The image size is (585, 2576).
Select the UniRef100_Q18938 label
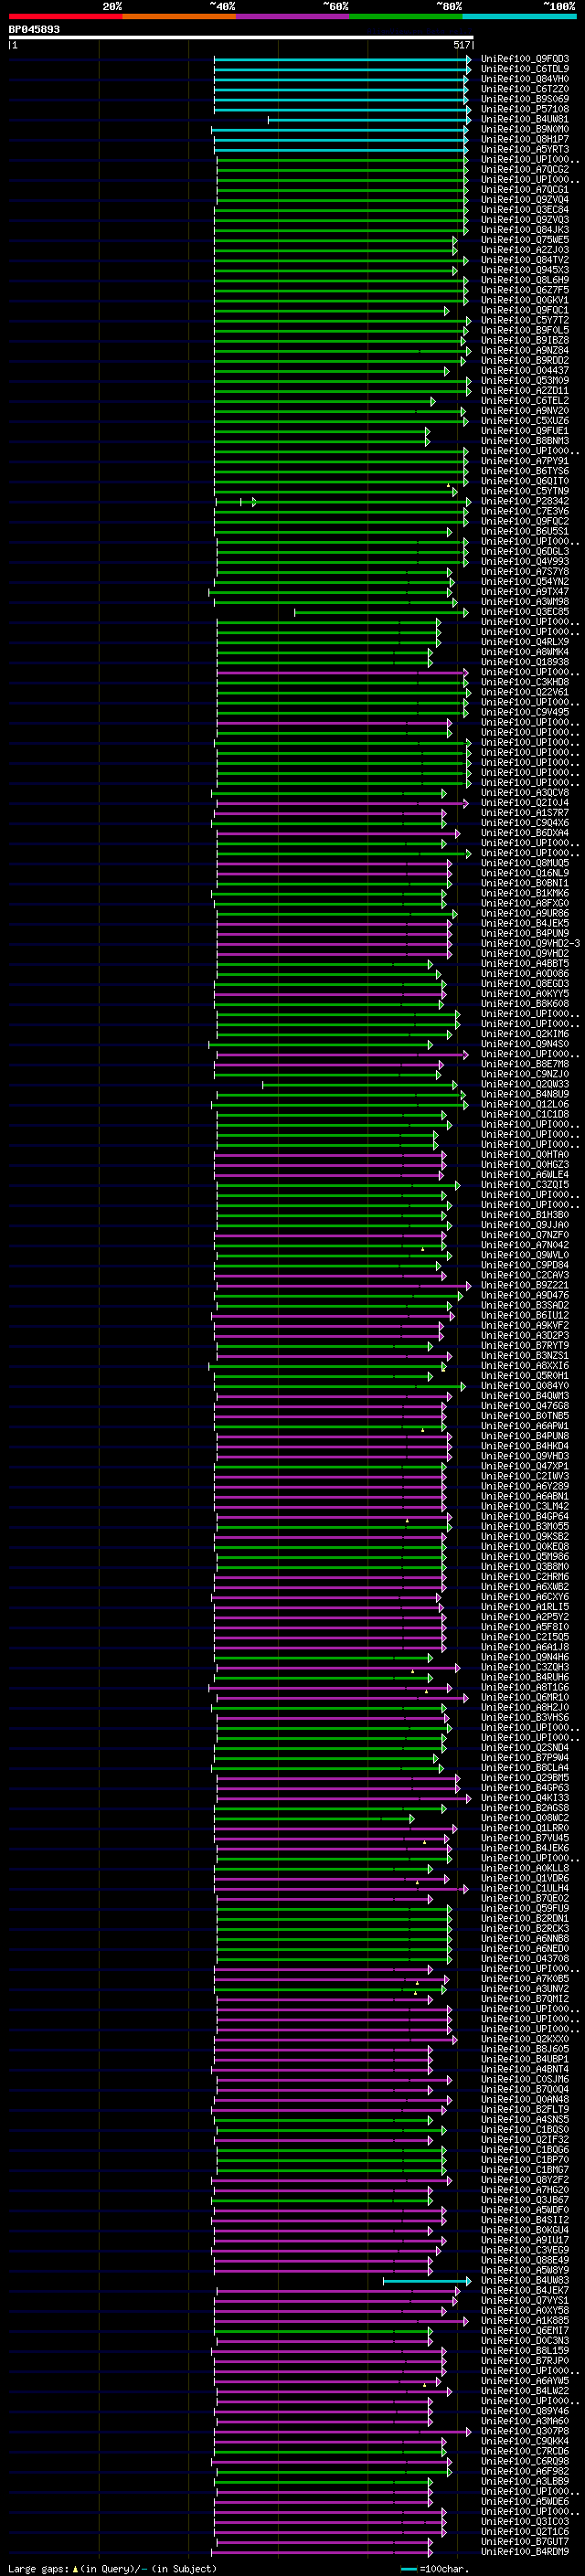525,662
